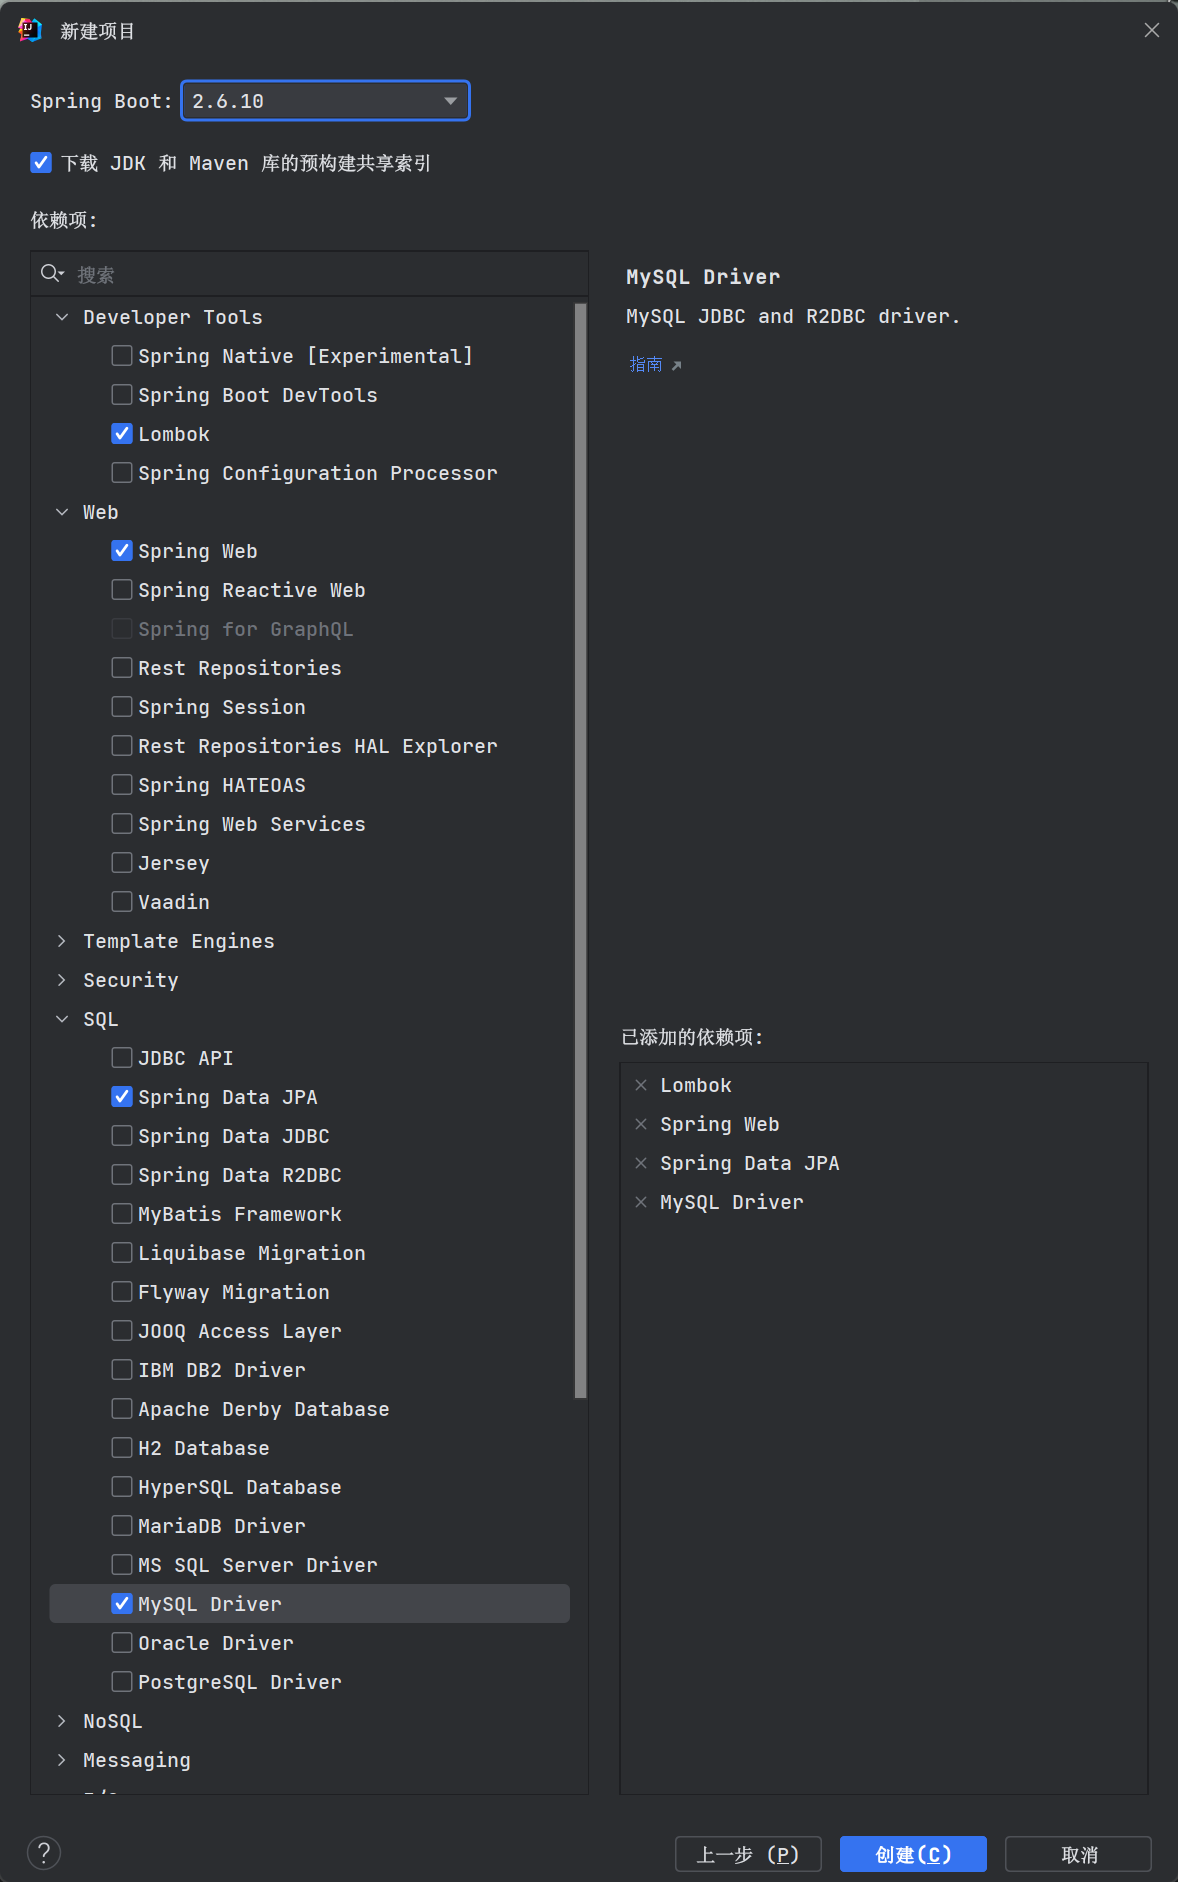Check the MariaDB Driver checkbox
1178x1882 pixels.
[x=122, y=1525]
